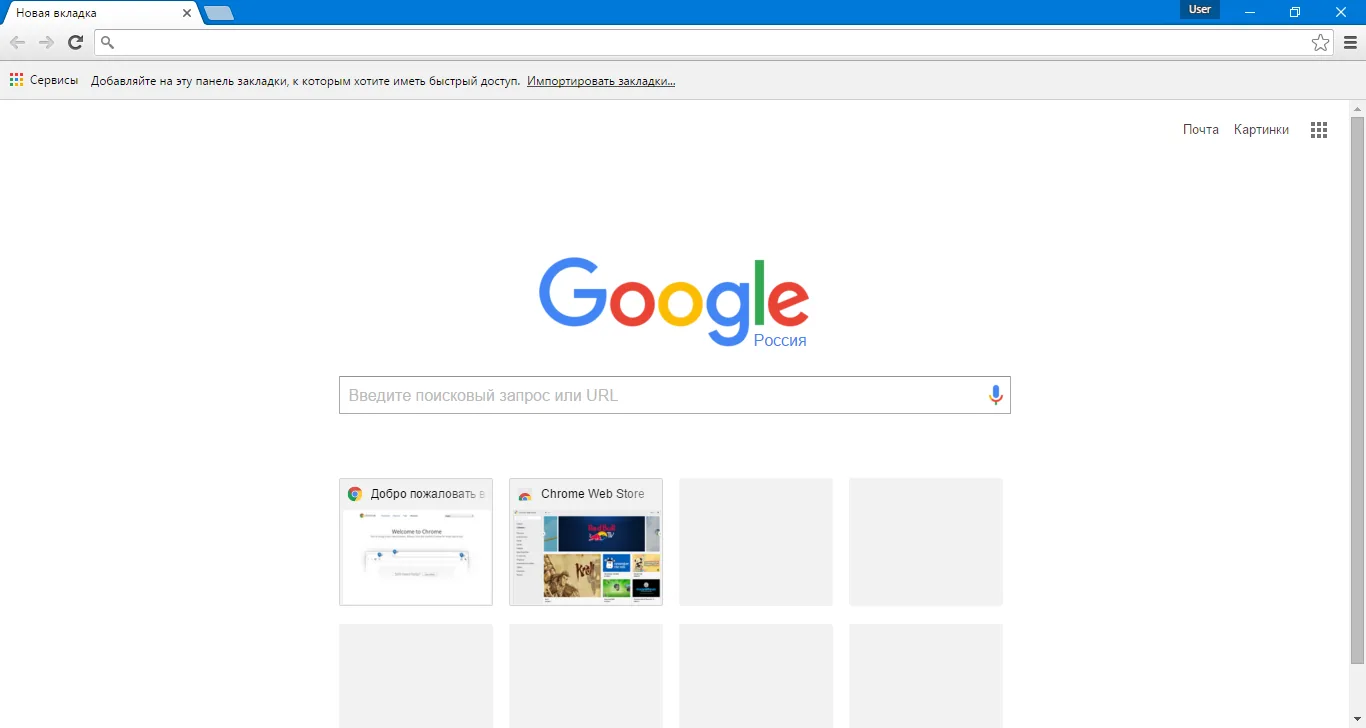
Task: Follow the Импортировать закладки link
Action: [x=601, y=81]
